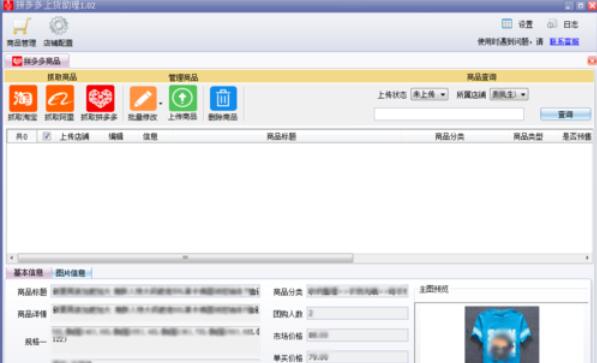The height and width of the screenshot is (363, 597).
Task: Click the scrollbar left arrow
Action: coord(11,258)
